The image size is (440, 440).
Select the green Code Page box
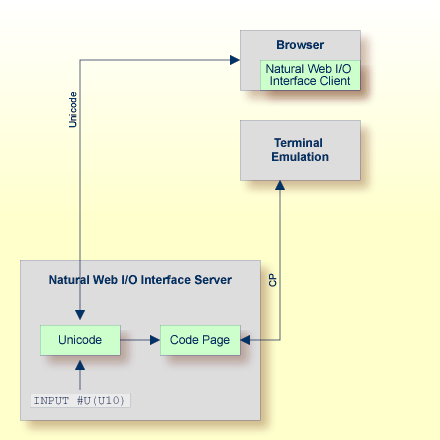pos(200,340)
